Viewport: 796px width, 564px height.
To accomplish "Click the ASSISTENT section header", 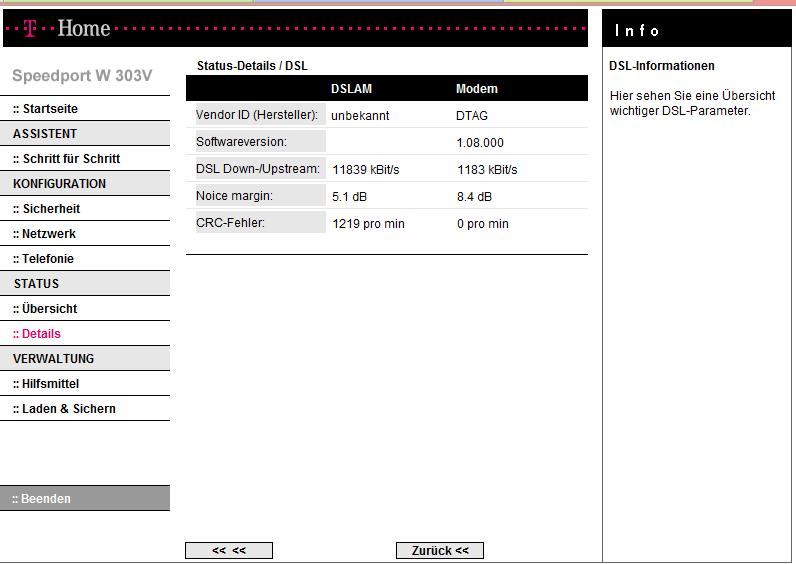I will click(85, 134).
